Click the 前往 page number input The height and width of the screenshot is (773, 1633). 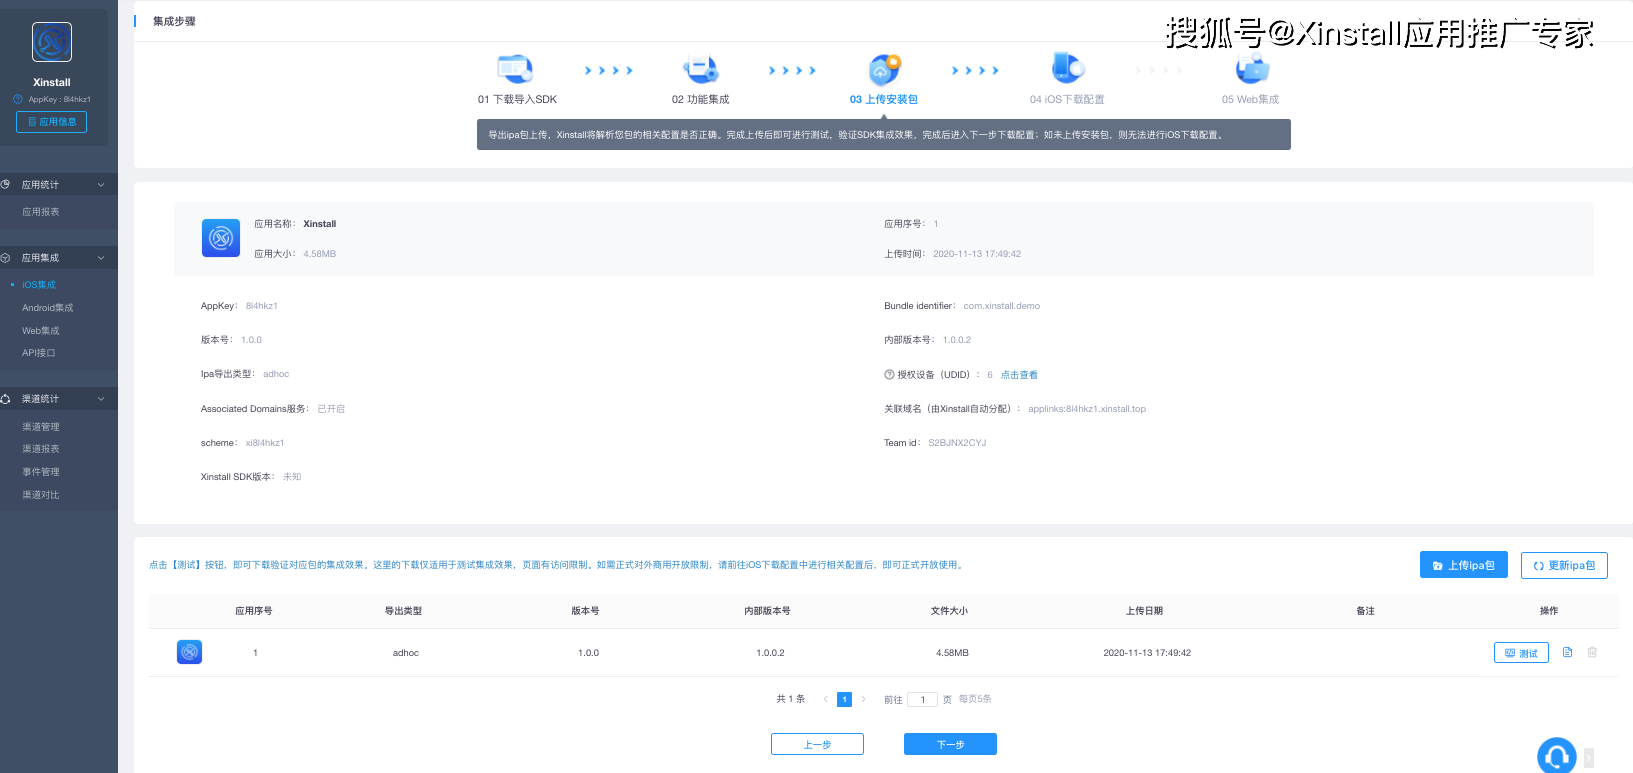[922, 700]
